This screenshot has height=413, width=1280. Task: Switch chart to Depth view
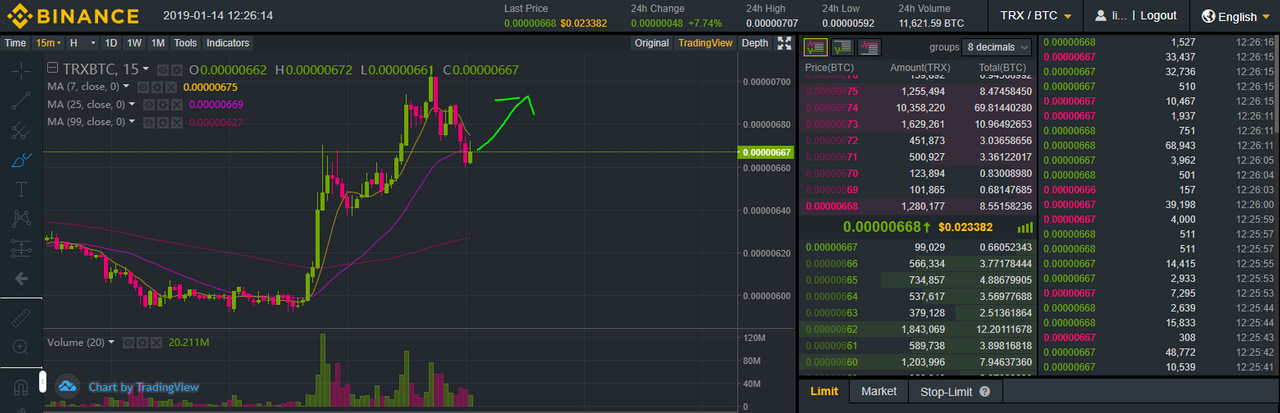755,43
